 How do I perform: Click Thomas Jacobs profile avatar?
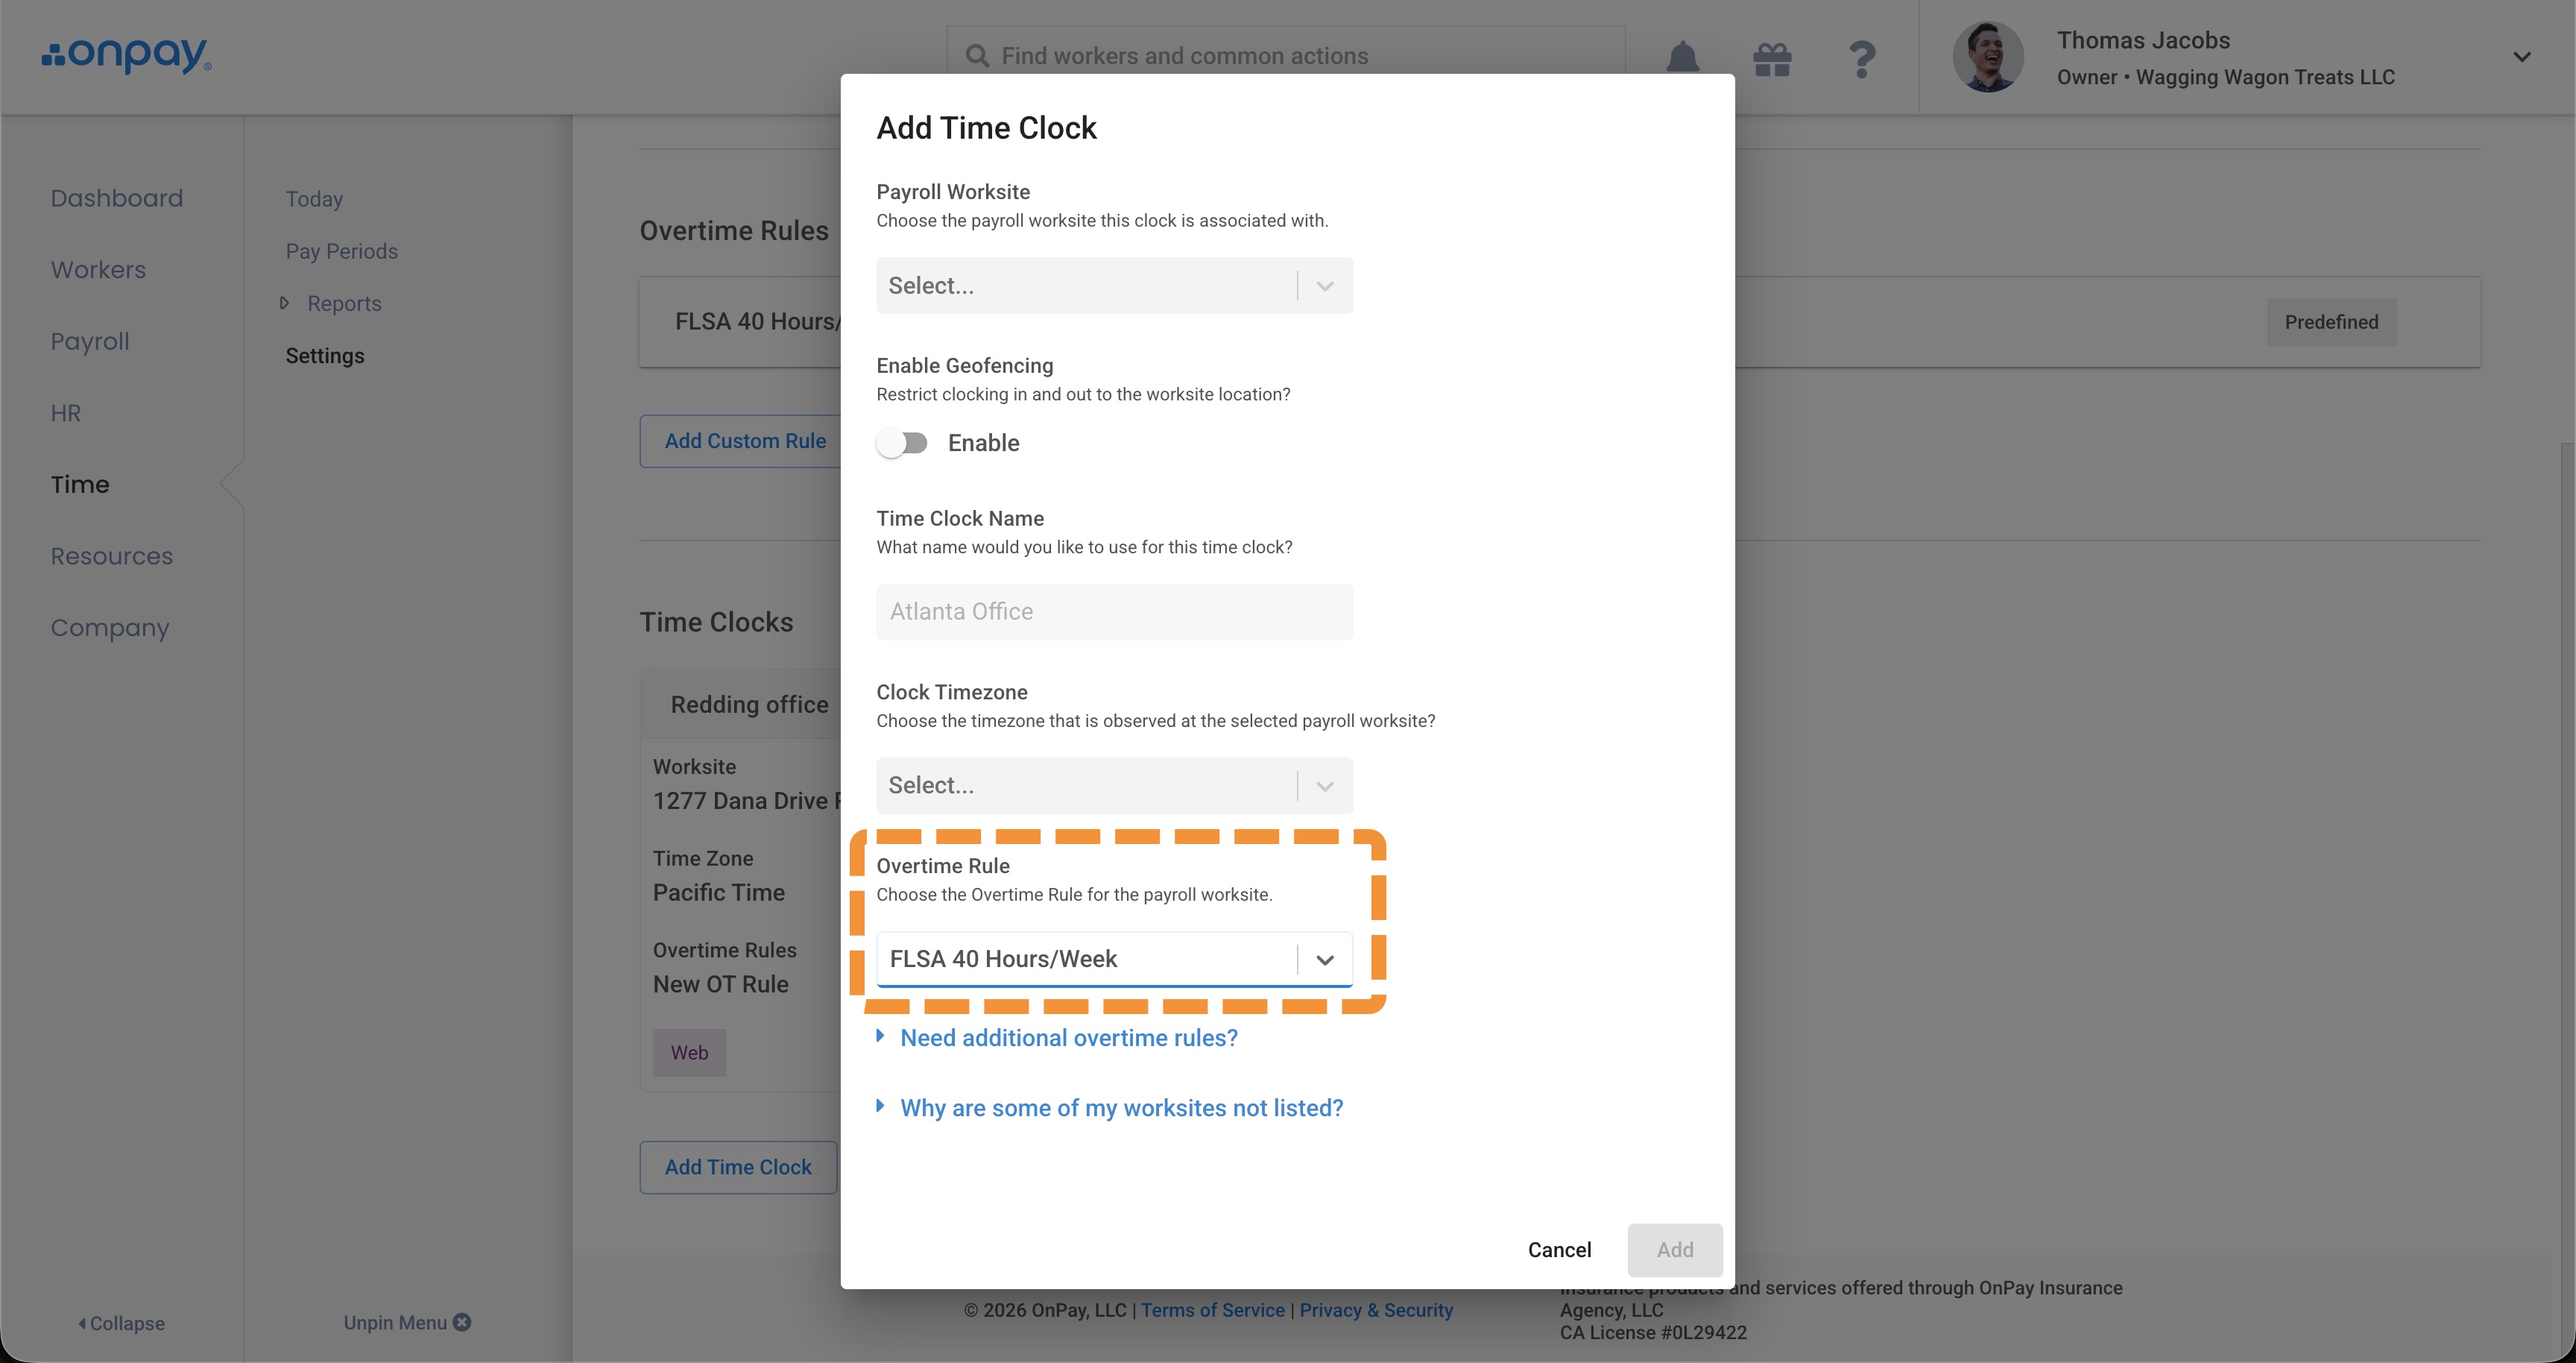coord(1988,57)
